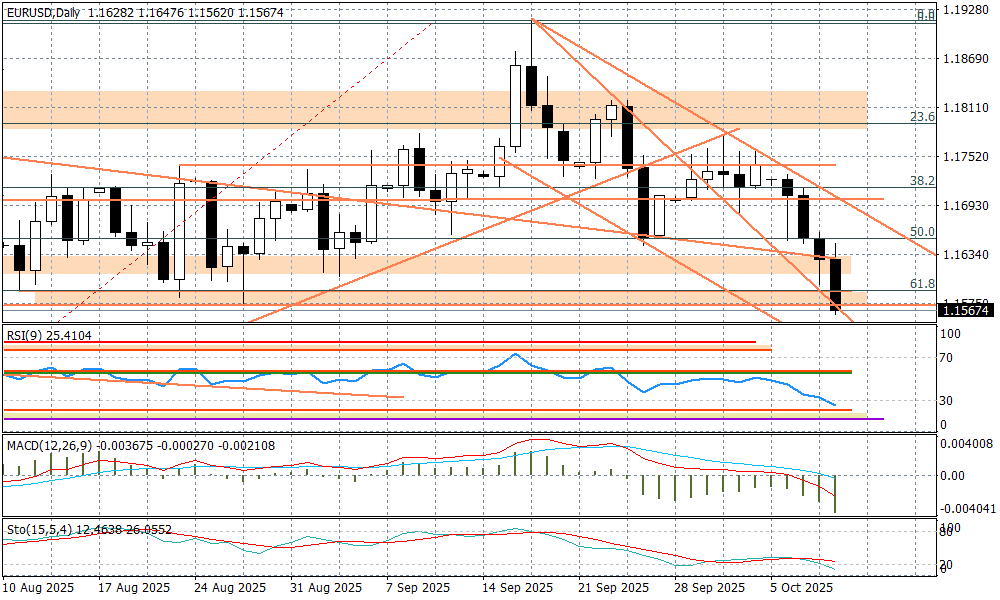The height and width of the screenshot is (600, 1000).
Task: Click the 38.2 Fibonacci level label
Action: pyautogui.click(x=922, y=181)
